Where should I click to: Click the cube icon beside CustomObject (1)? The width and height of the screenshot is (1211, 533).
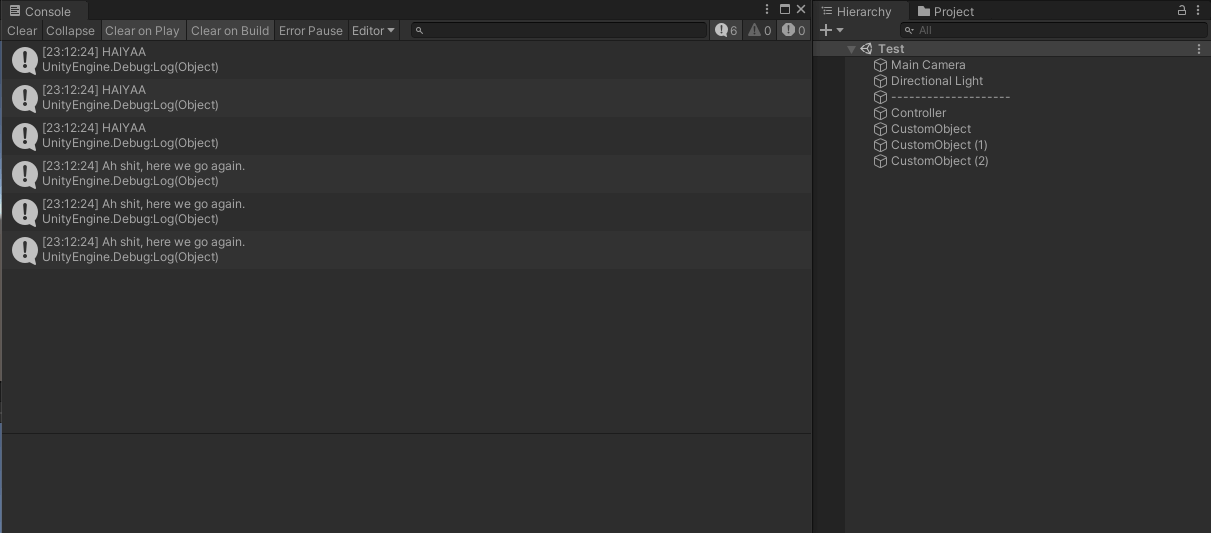click(x=881, y=145)
